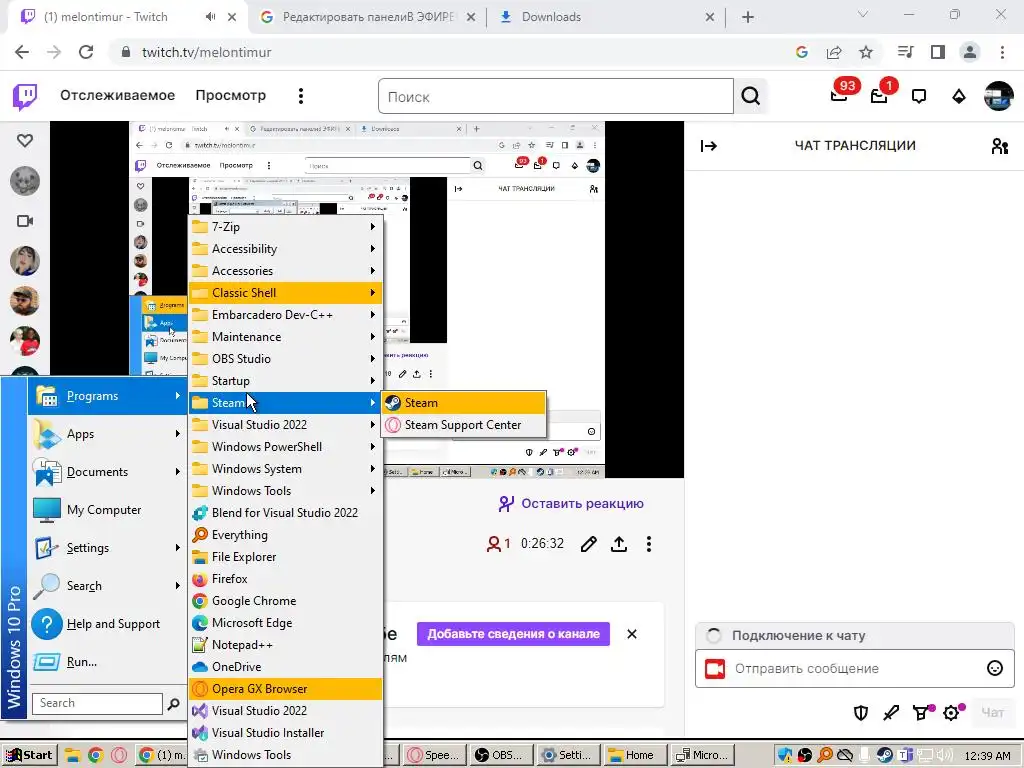Viewport: 1024px width, 768px height.
Task: Collapse the stream chat panel arrow
Action: [709, 146]
